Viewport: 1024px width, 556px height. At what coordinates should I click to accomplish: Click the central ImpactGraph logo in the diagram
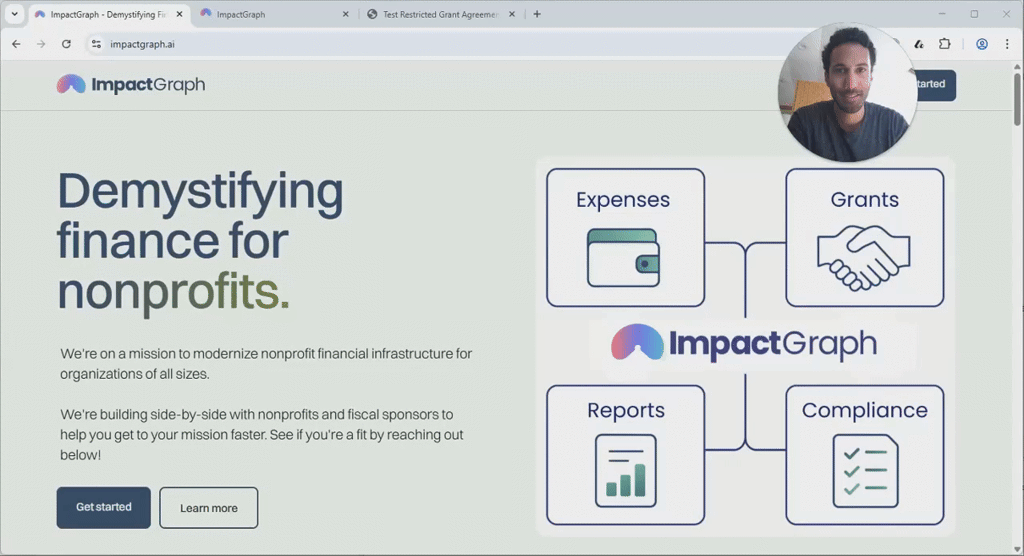[744, 343]
